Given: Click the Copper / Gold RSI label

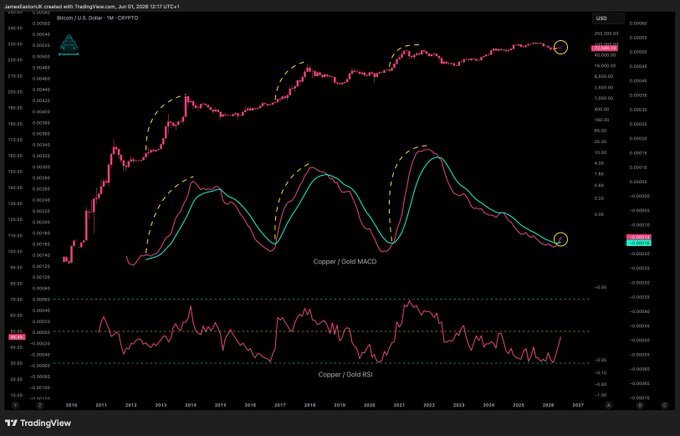Looking at the screenshot, I should tap(346, 374).
